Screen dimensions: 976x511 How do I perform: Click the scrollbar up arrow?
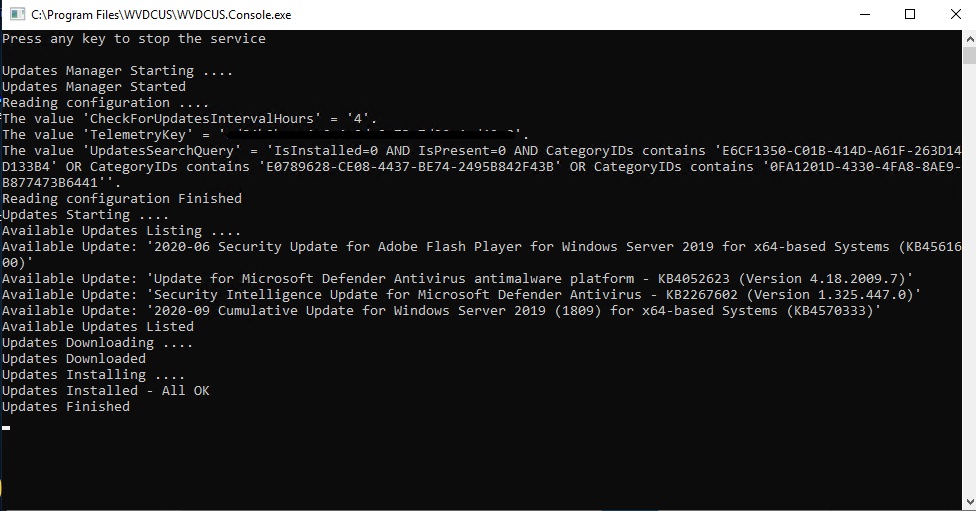click(969, 38)
